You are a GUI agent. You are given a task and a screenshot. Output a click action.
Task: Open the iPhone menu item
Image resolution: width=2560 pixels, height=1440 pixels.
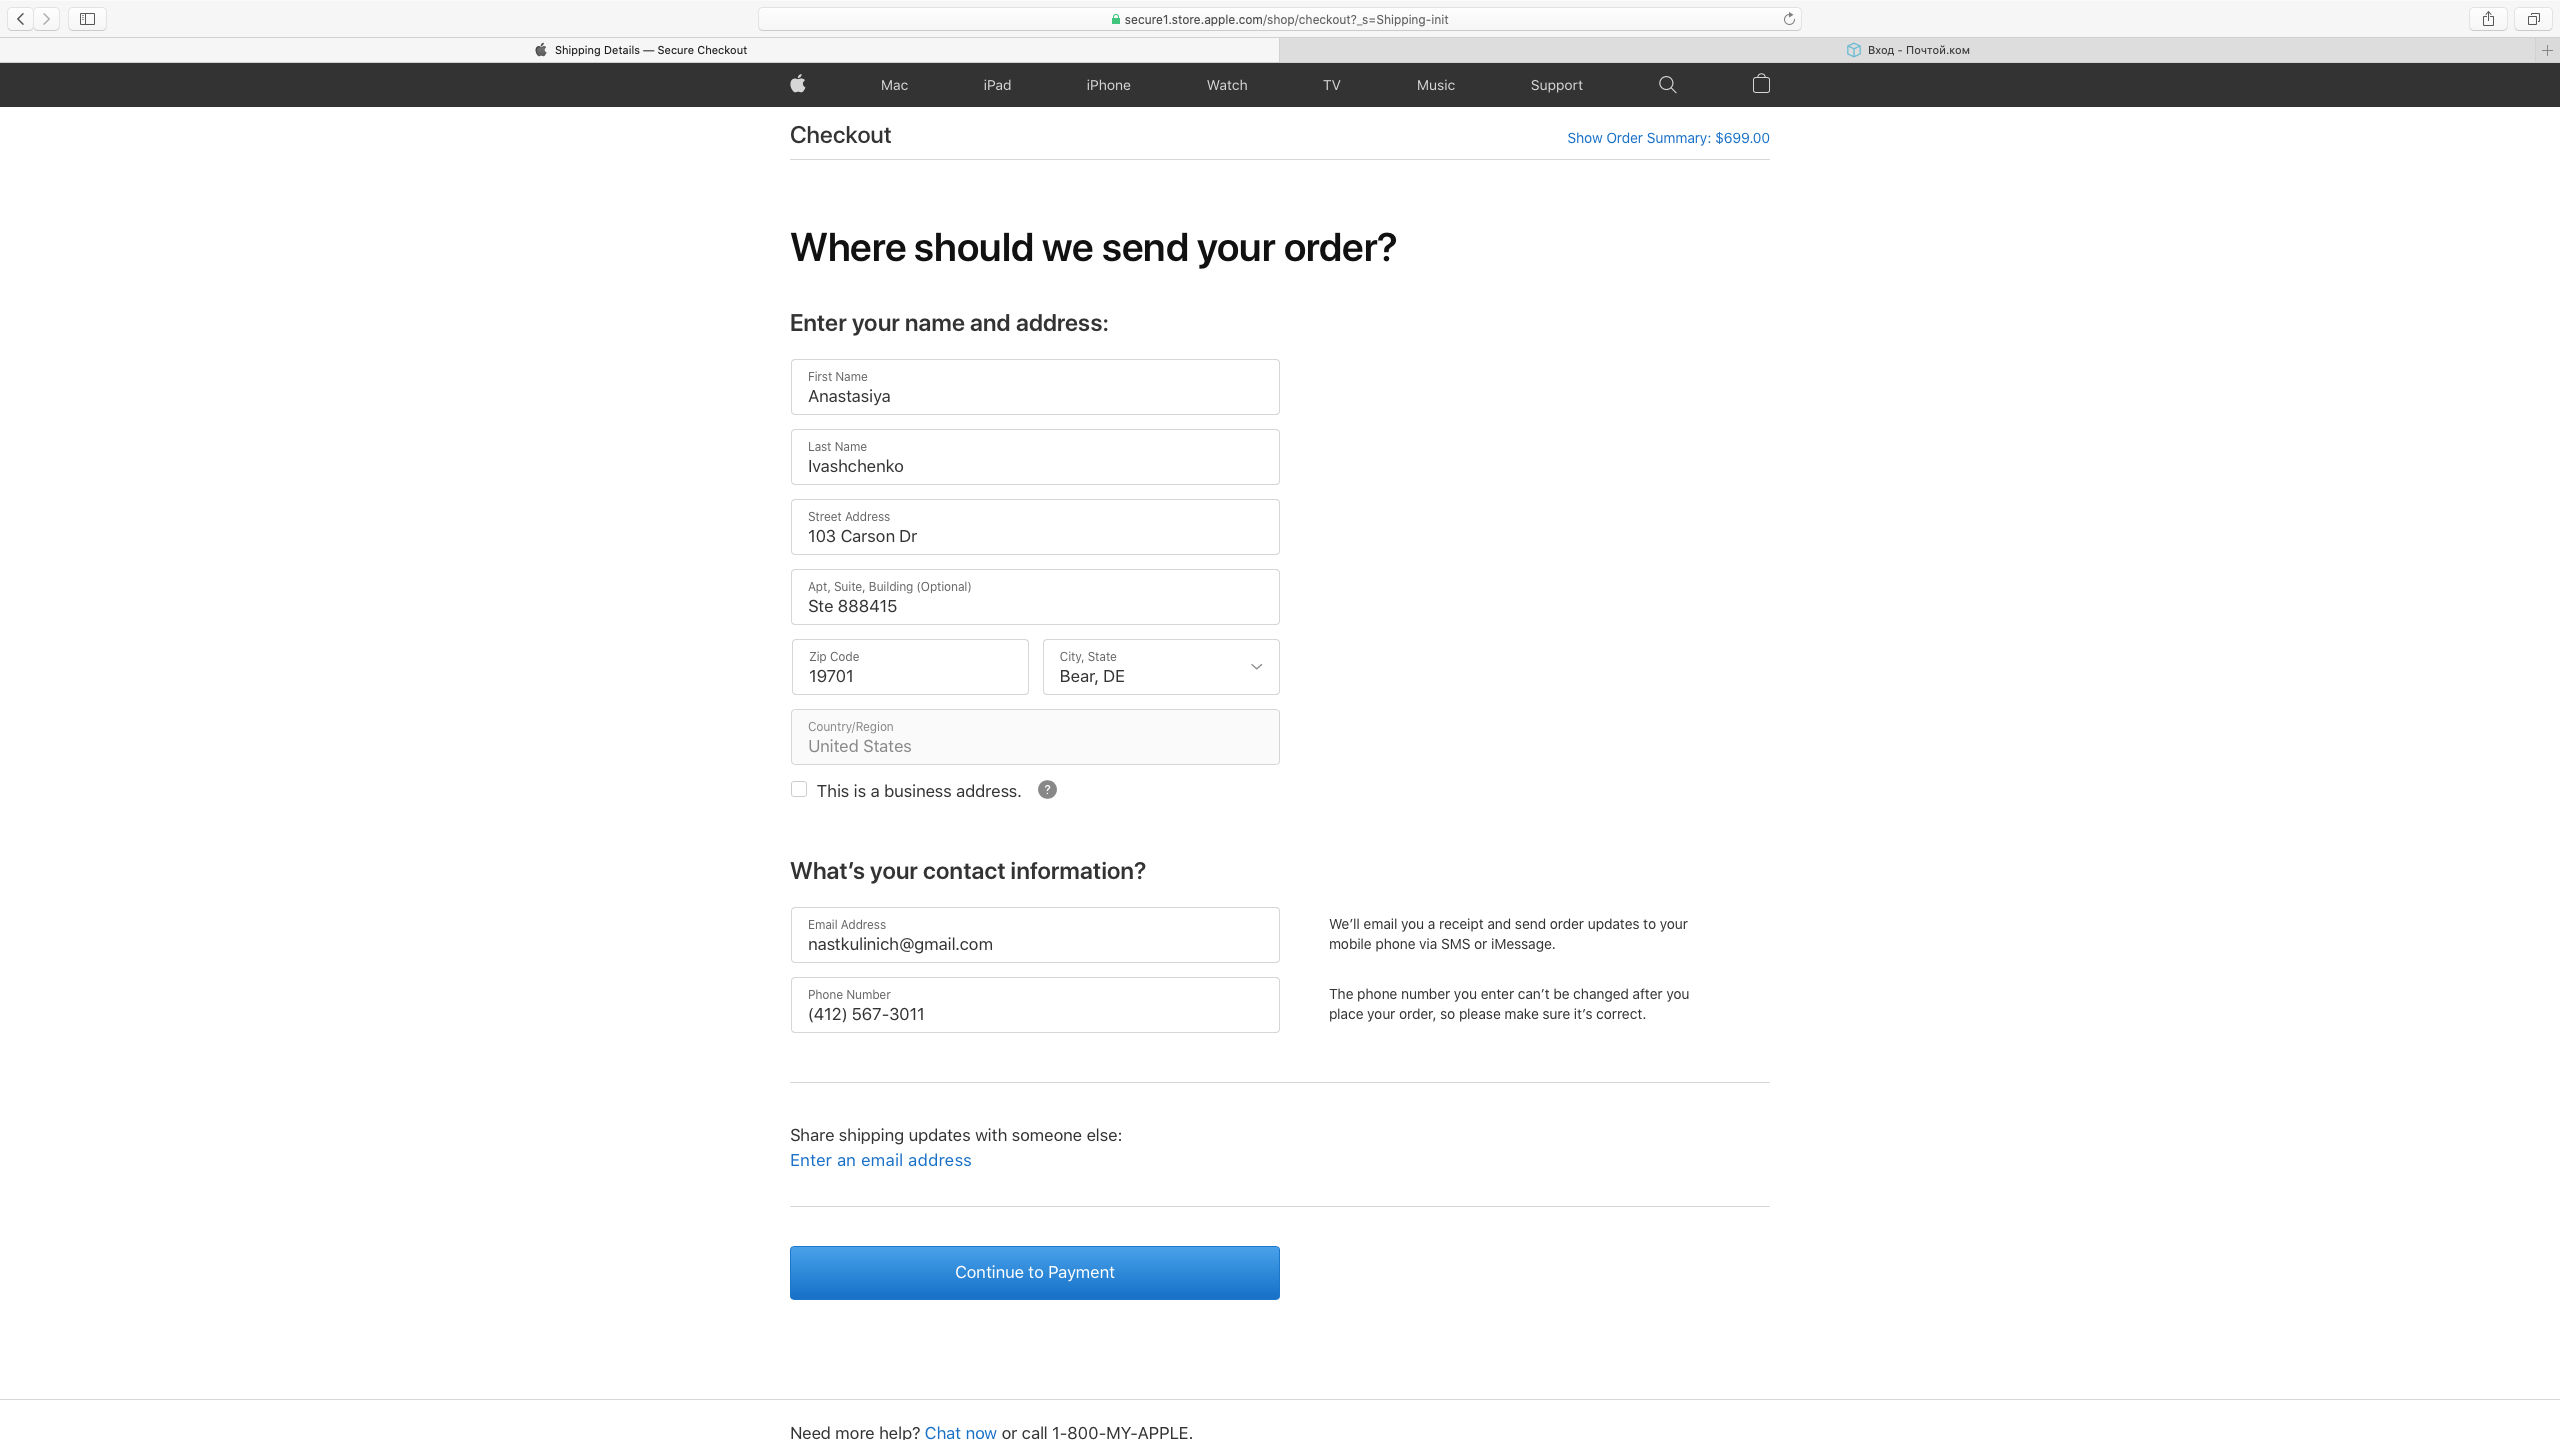1108,85
